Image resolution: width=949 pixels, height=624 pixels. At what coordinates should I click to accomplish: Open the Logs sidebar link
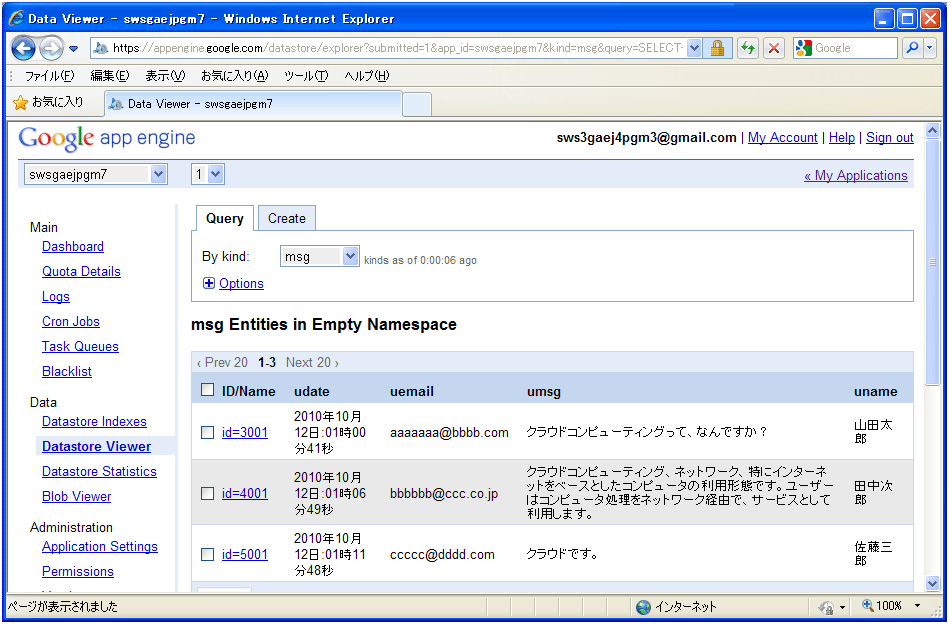pos(56,297)
